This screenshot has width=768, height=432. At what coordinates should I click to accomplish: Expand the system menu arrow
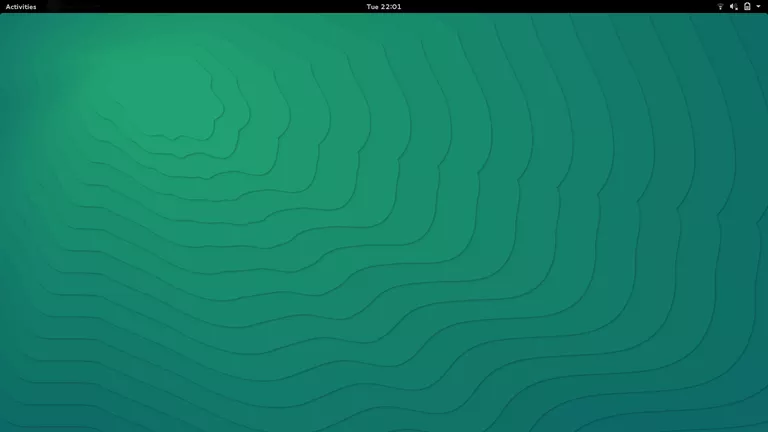coord(758,6)
